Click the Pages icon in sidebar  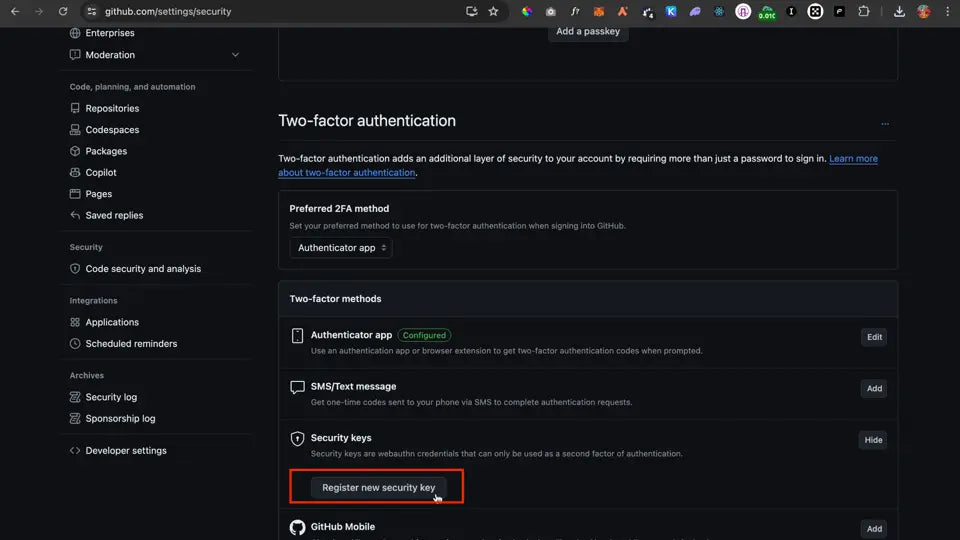pos(75,193)
